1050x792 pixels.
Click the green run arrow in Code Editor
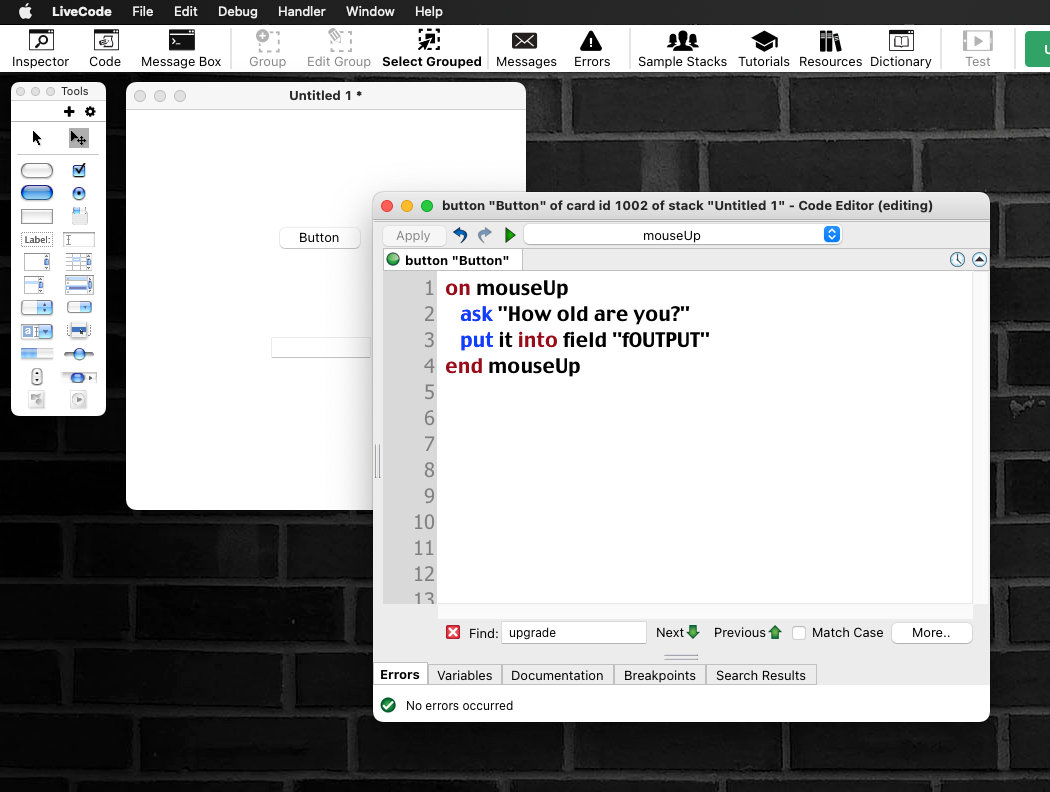510,235
